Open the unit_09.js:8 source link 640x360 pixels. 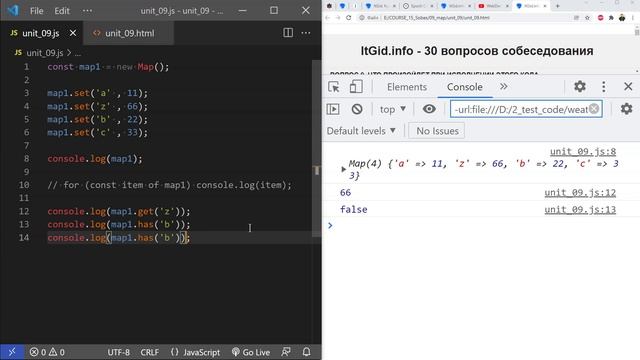[582, 151]
